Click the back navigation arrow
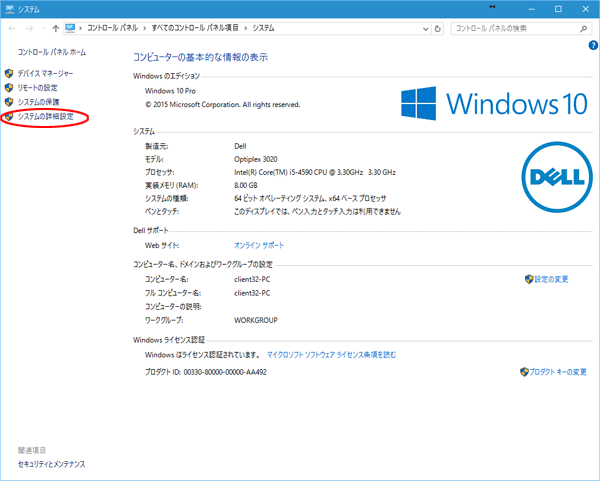The width and height of the screenshot is (600, 481). point(12,28)
